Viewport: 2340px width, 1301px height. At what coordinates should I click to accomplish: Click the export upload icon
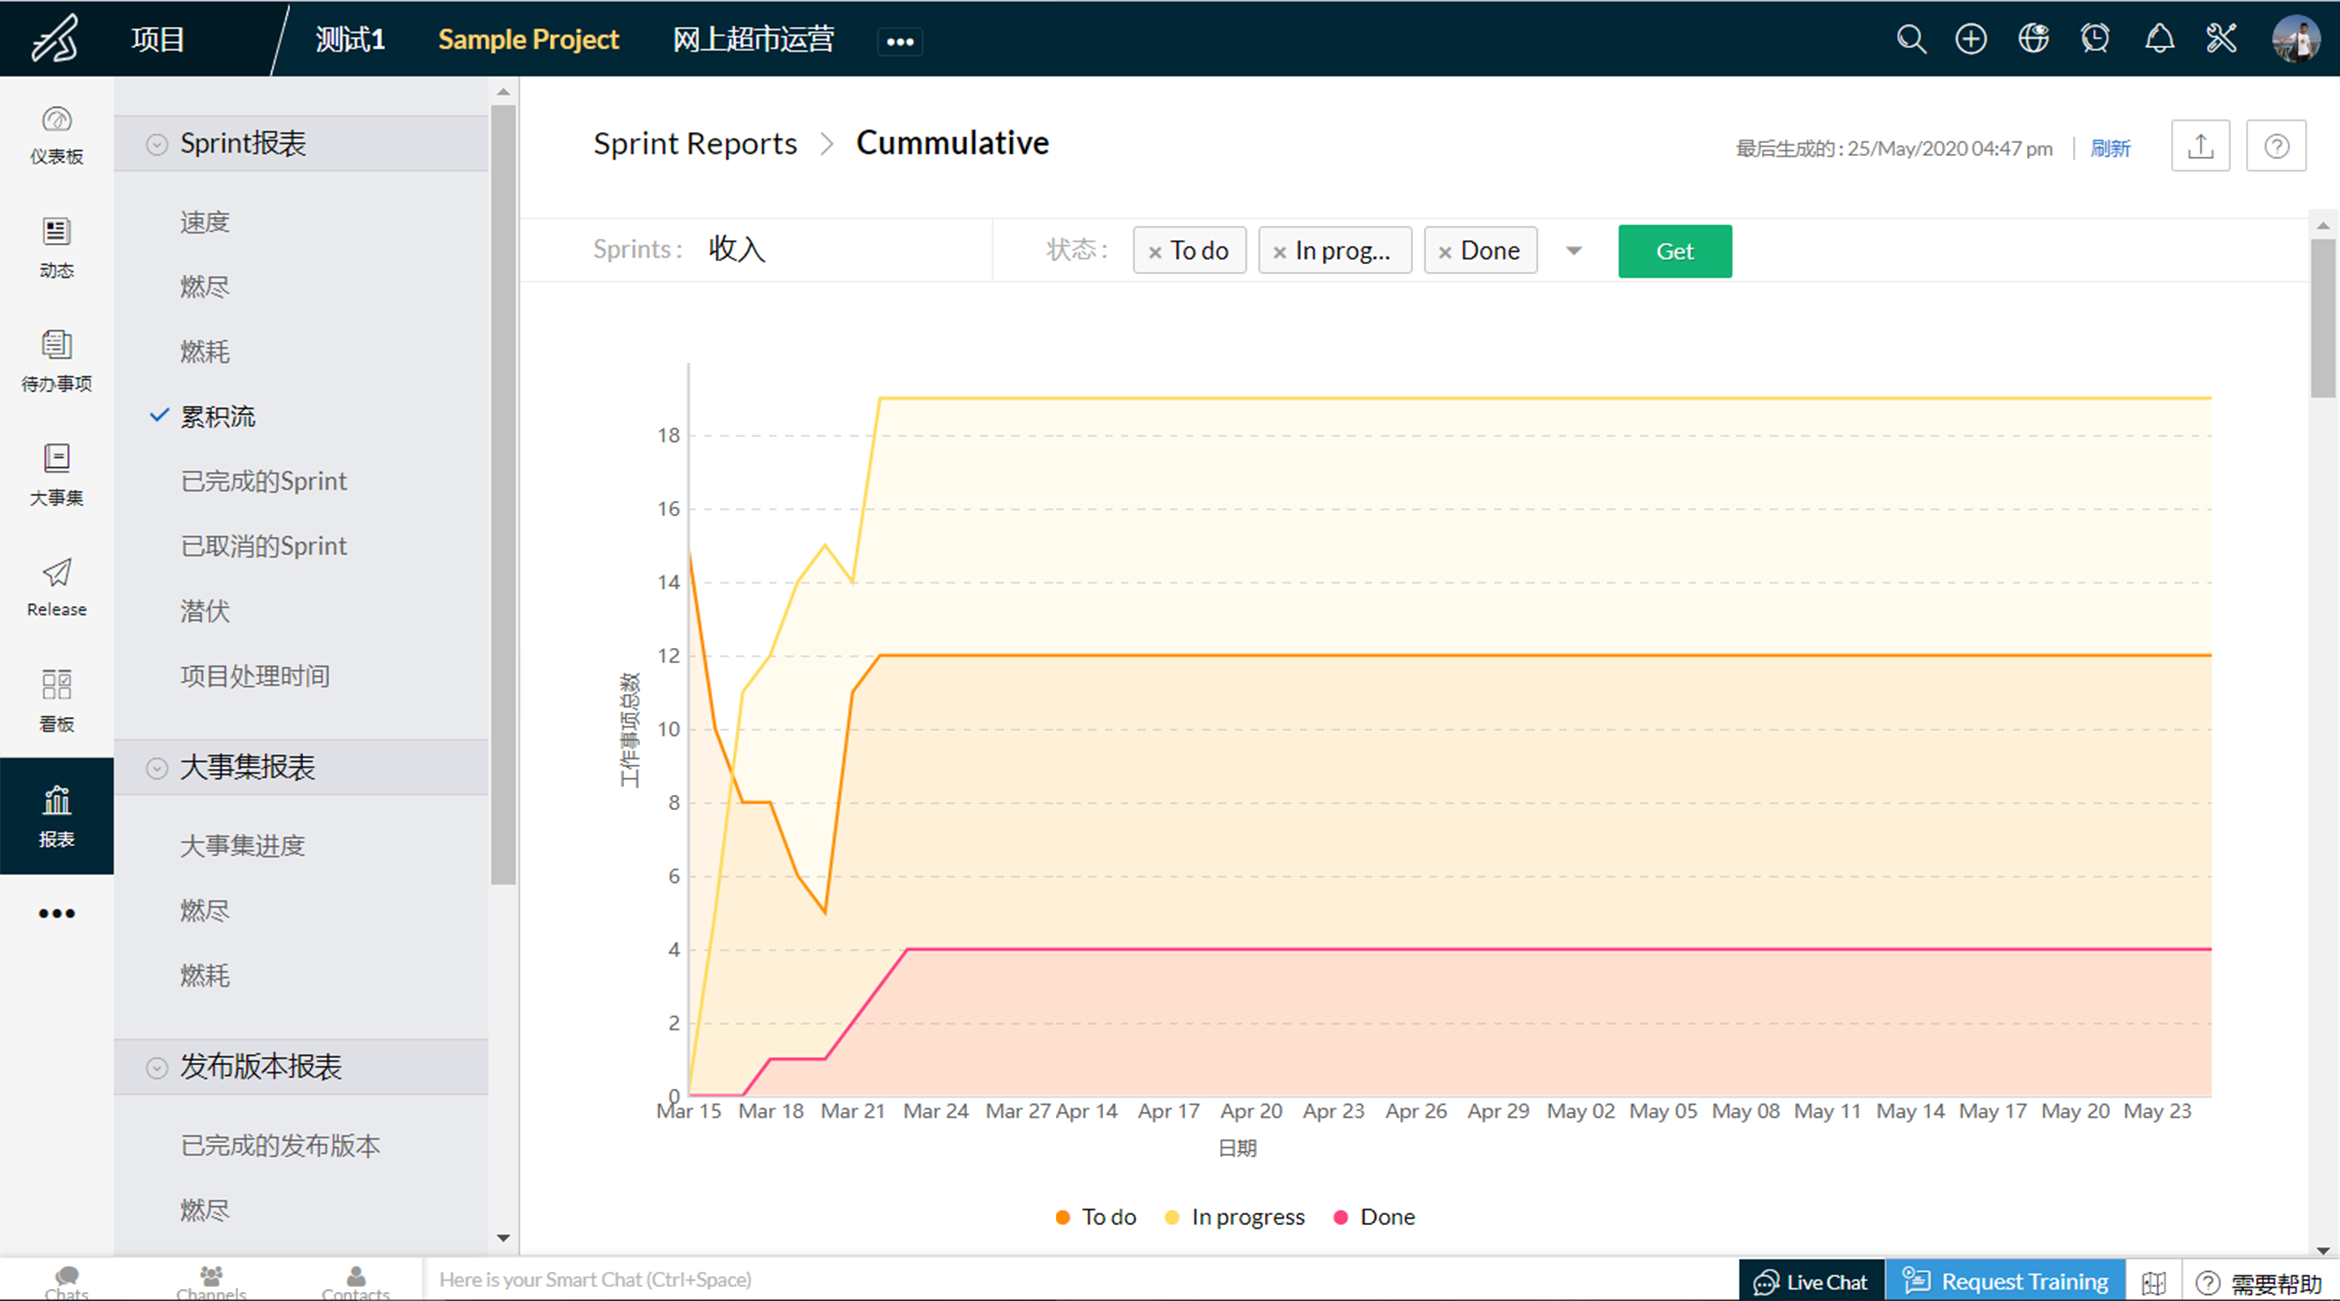[x=2200, y=147]
